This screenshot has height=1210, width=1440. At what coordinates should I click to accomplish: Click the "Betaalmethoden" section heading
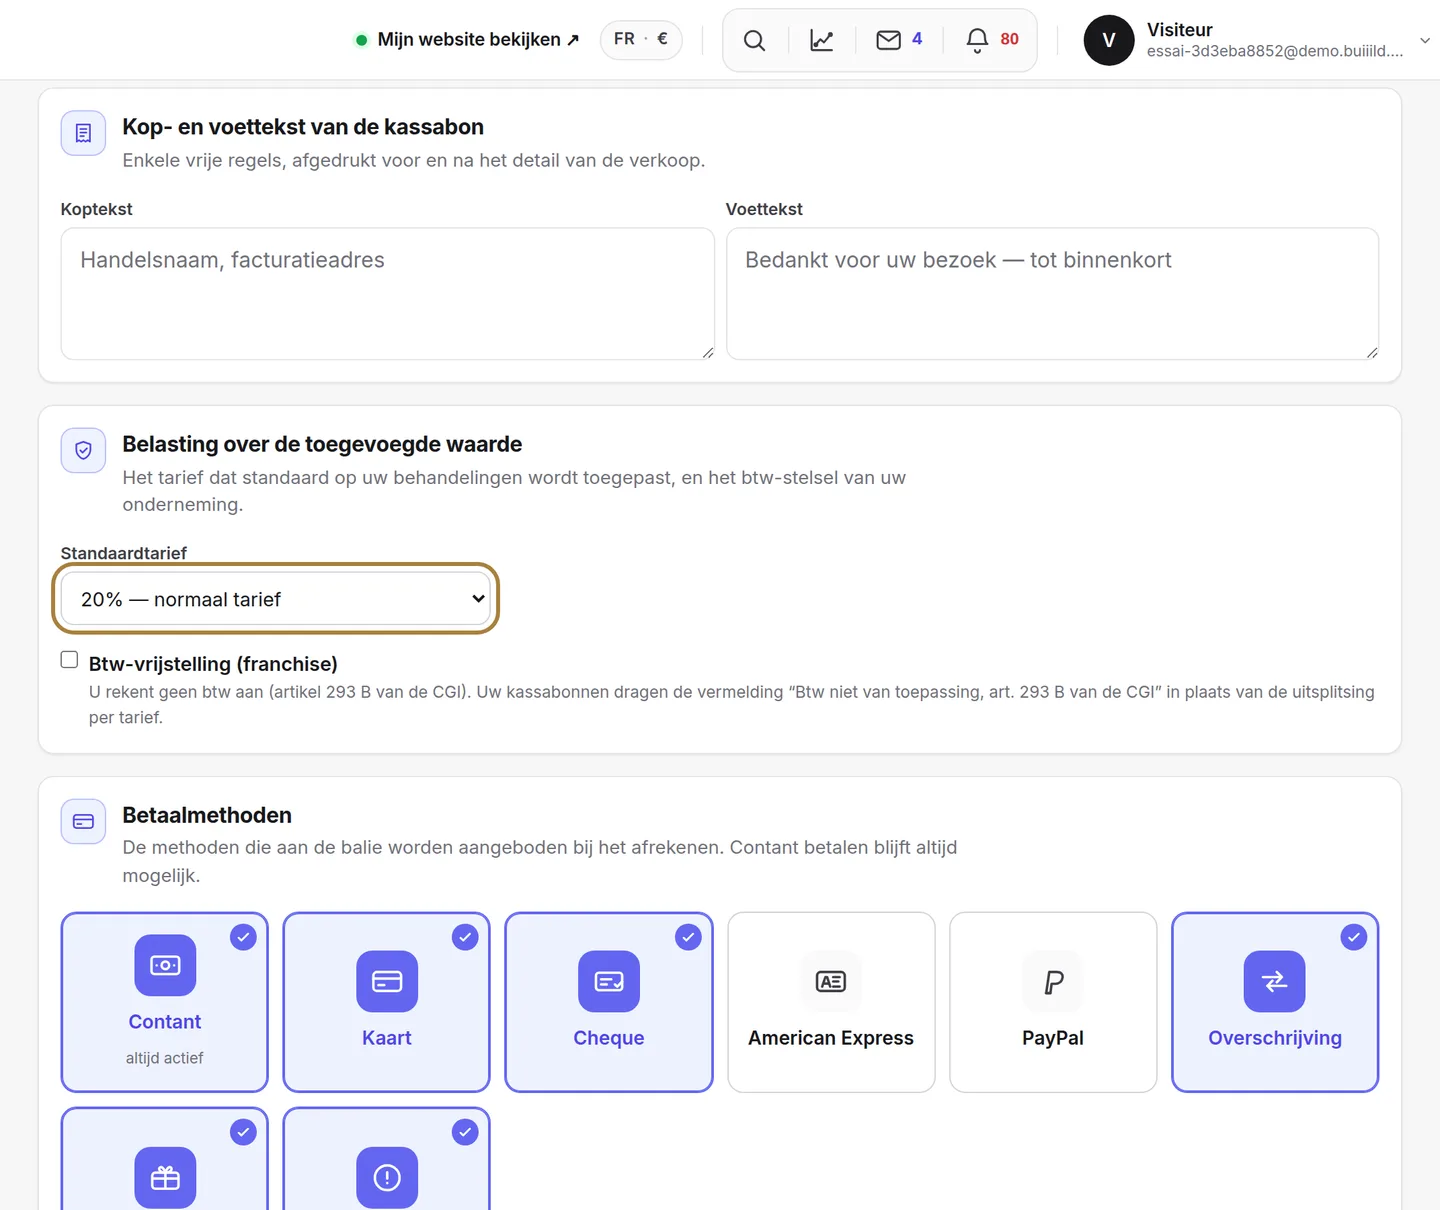coord(207,815)
